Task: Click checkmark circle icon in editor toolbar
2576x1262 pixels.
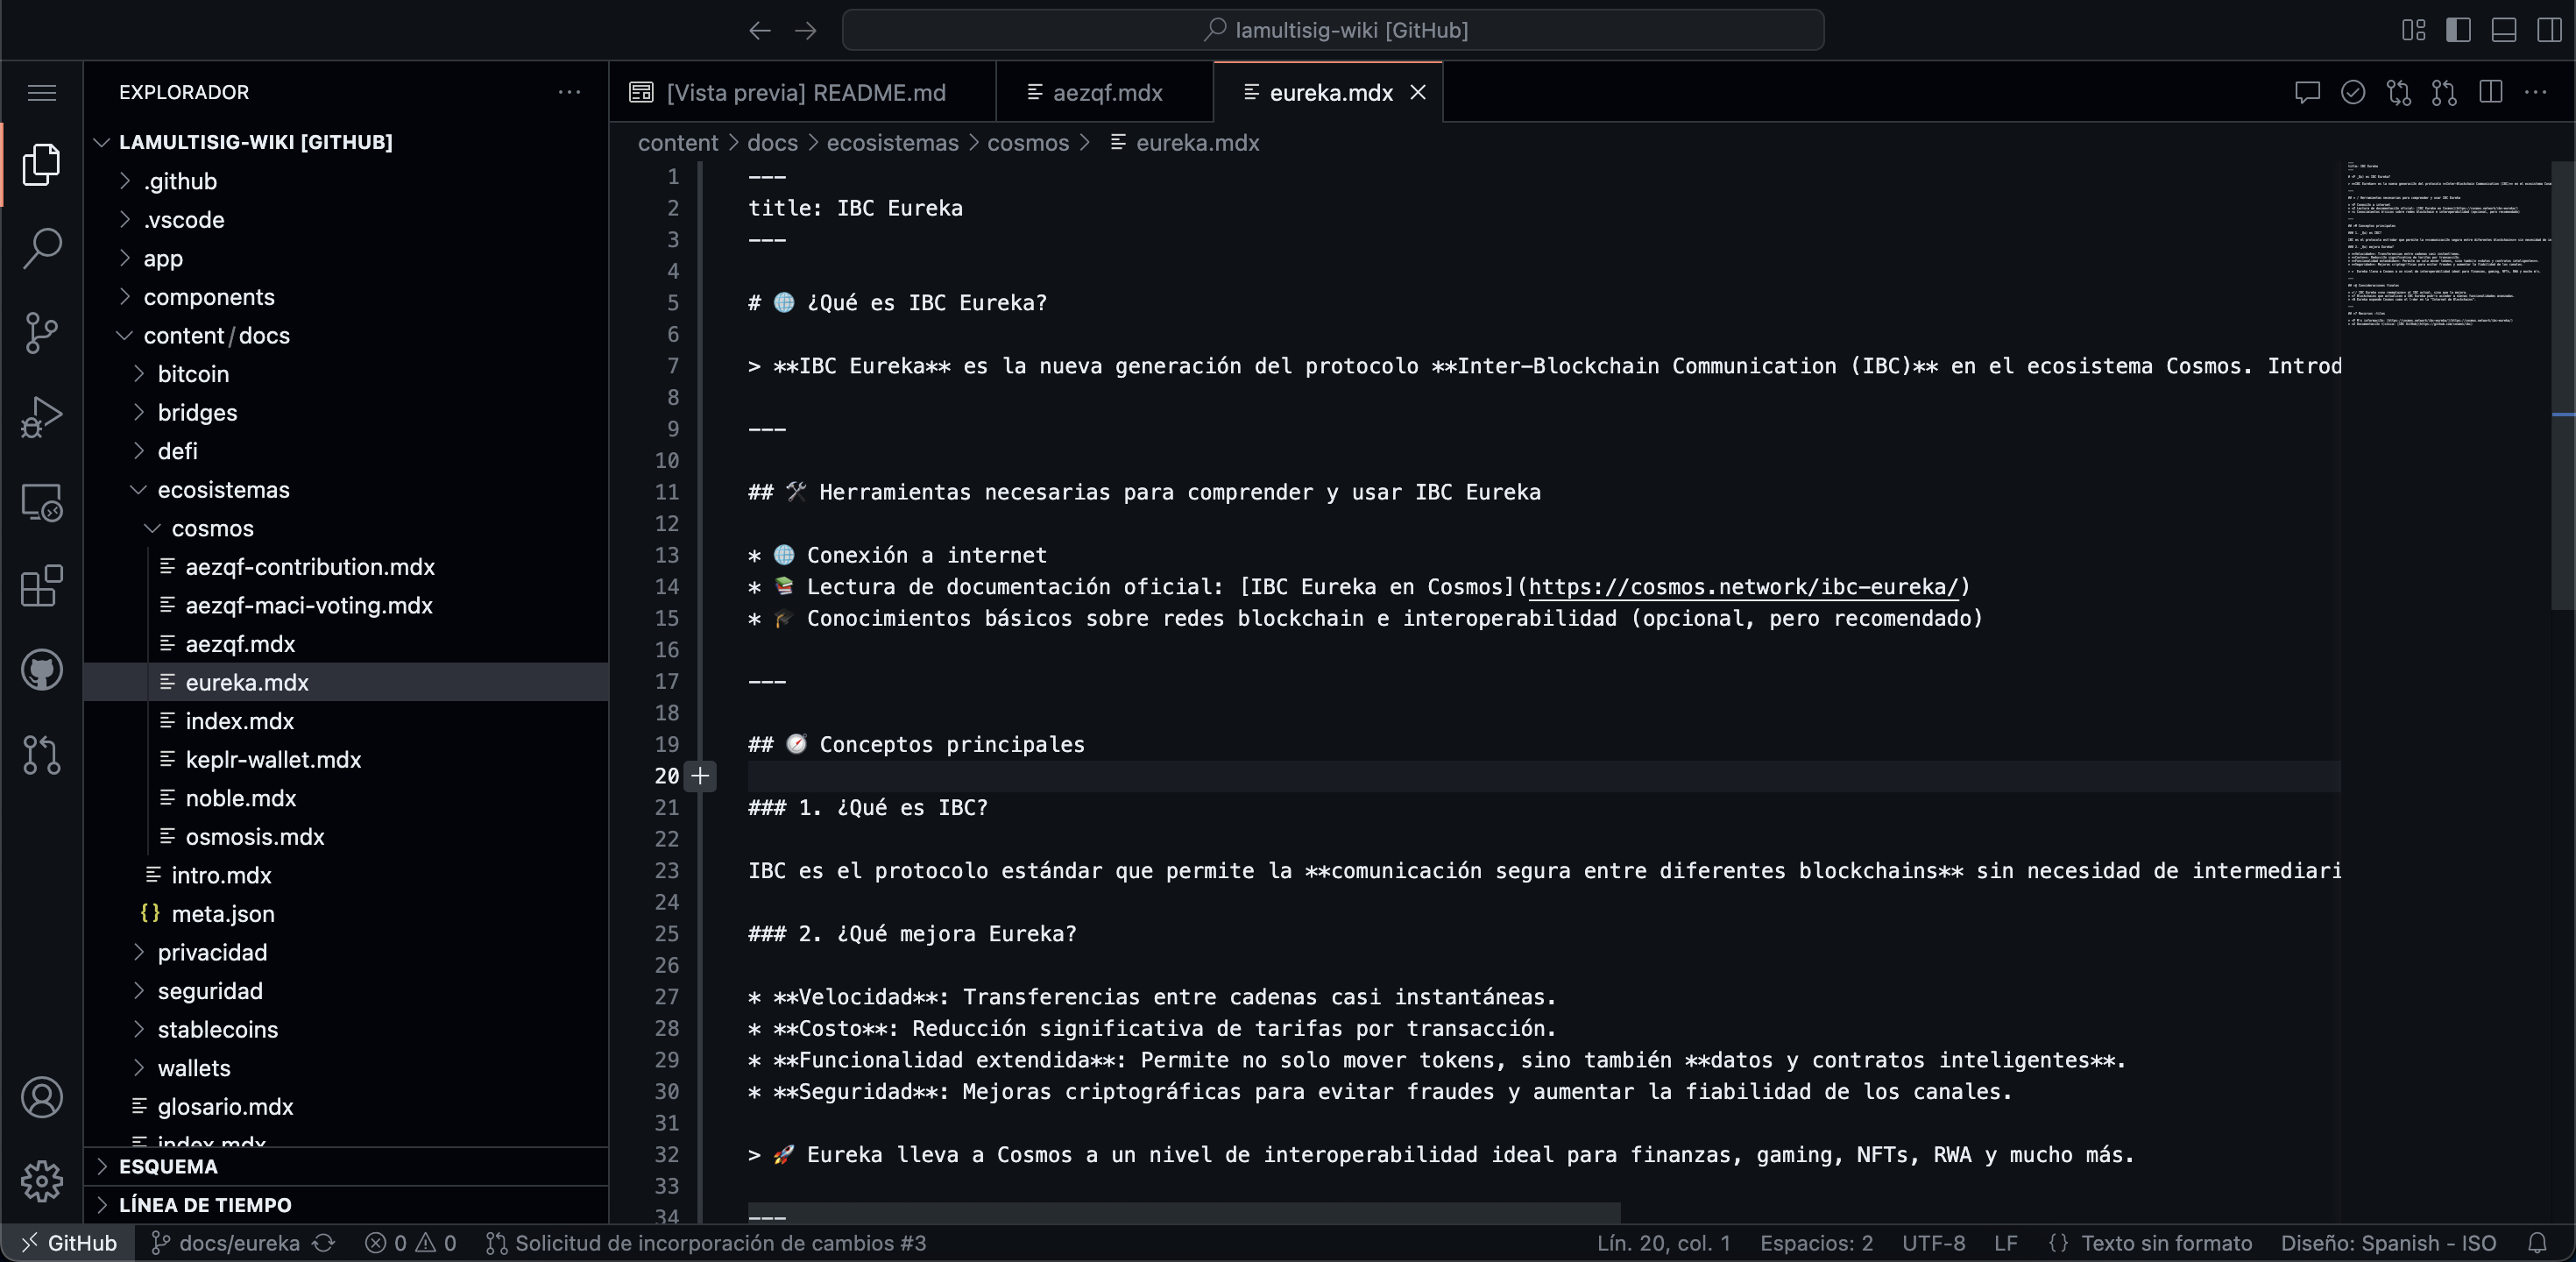Action: 2353,92
